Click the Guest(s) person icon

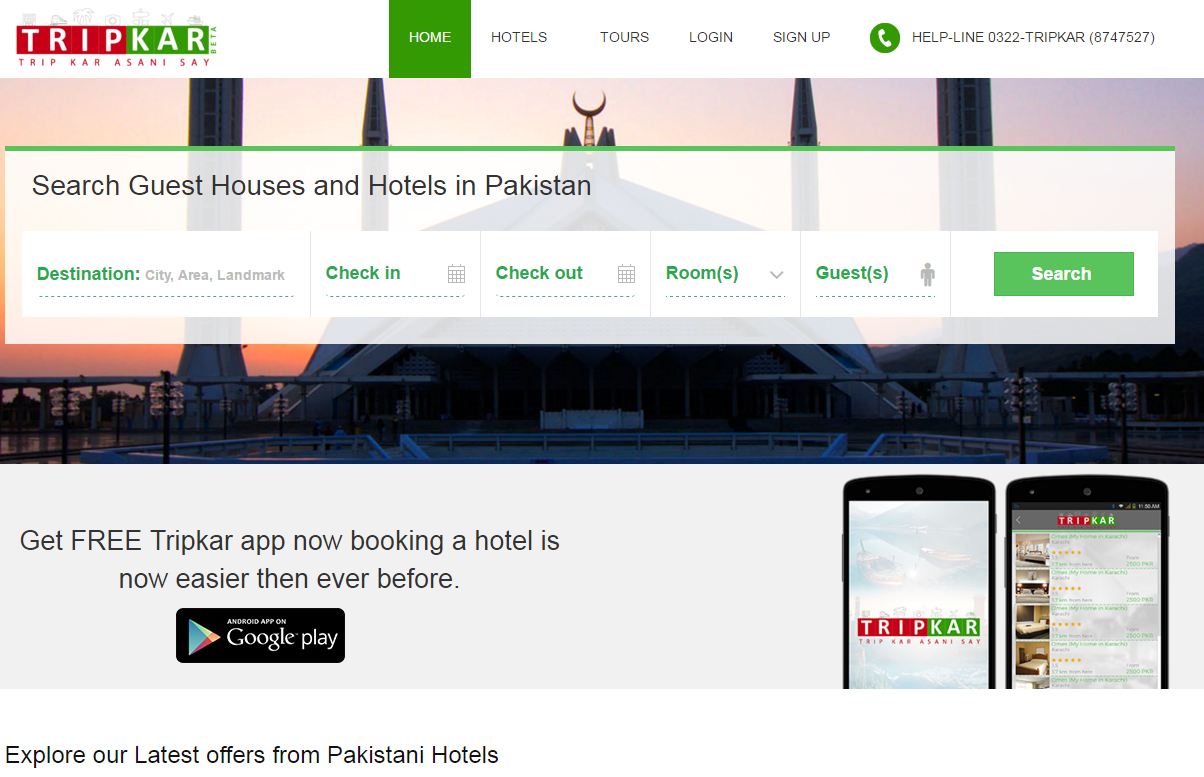click(x=927, y=274)
